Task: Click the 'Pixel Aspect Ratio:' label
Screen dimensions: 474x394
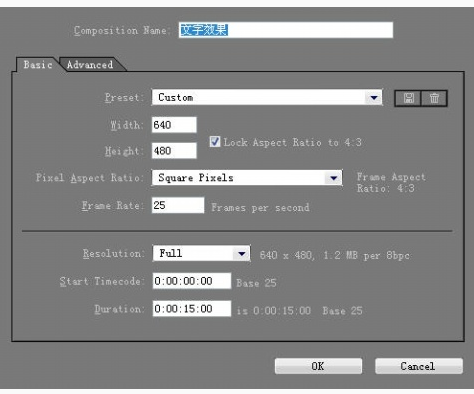Action: coord(89,178)
